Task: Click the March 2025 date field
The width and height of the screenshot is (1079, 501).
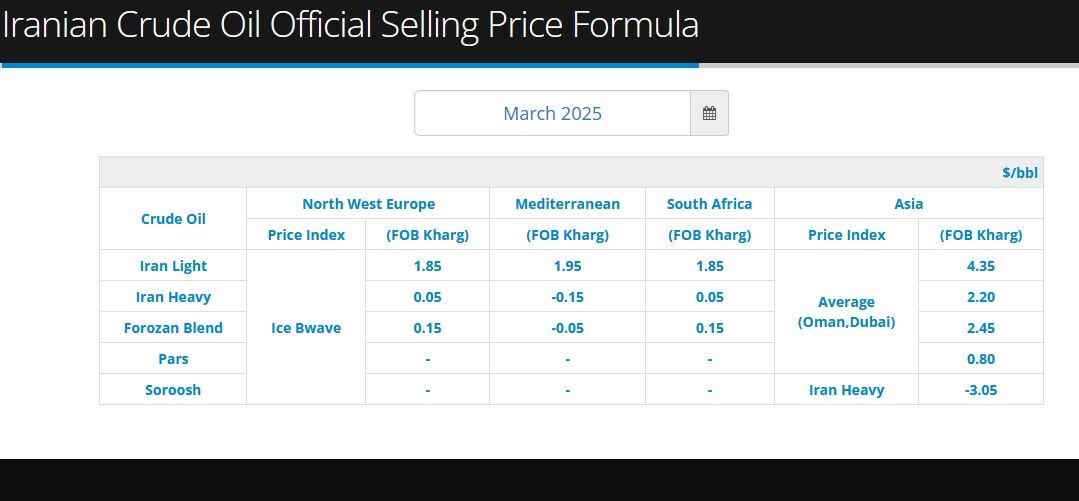Action: 552,113
